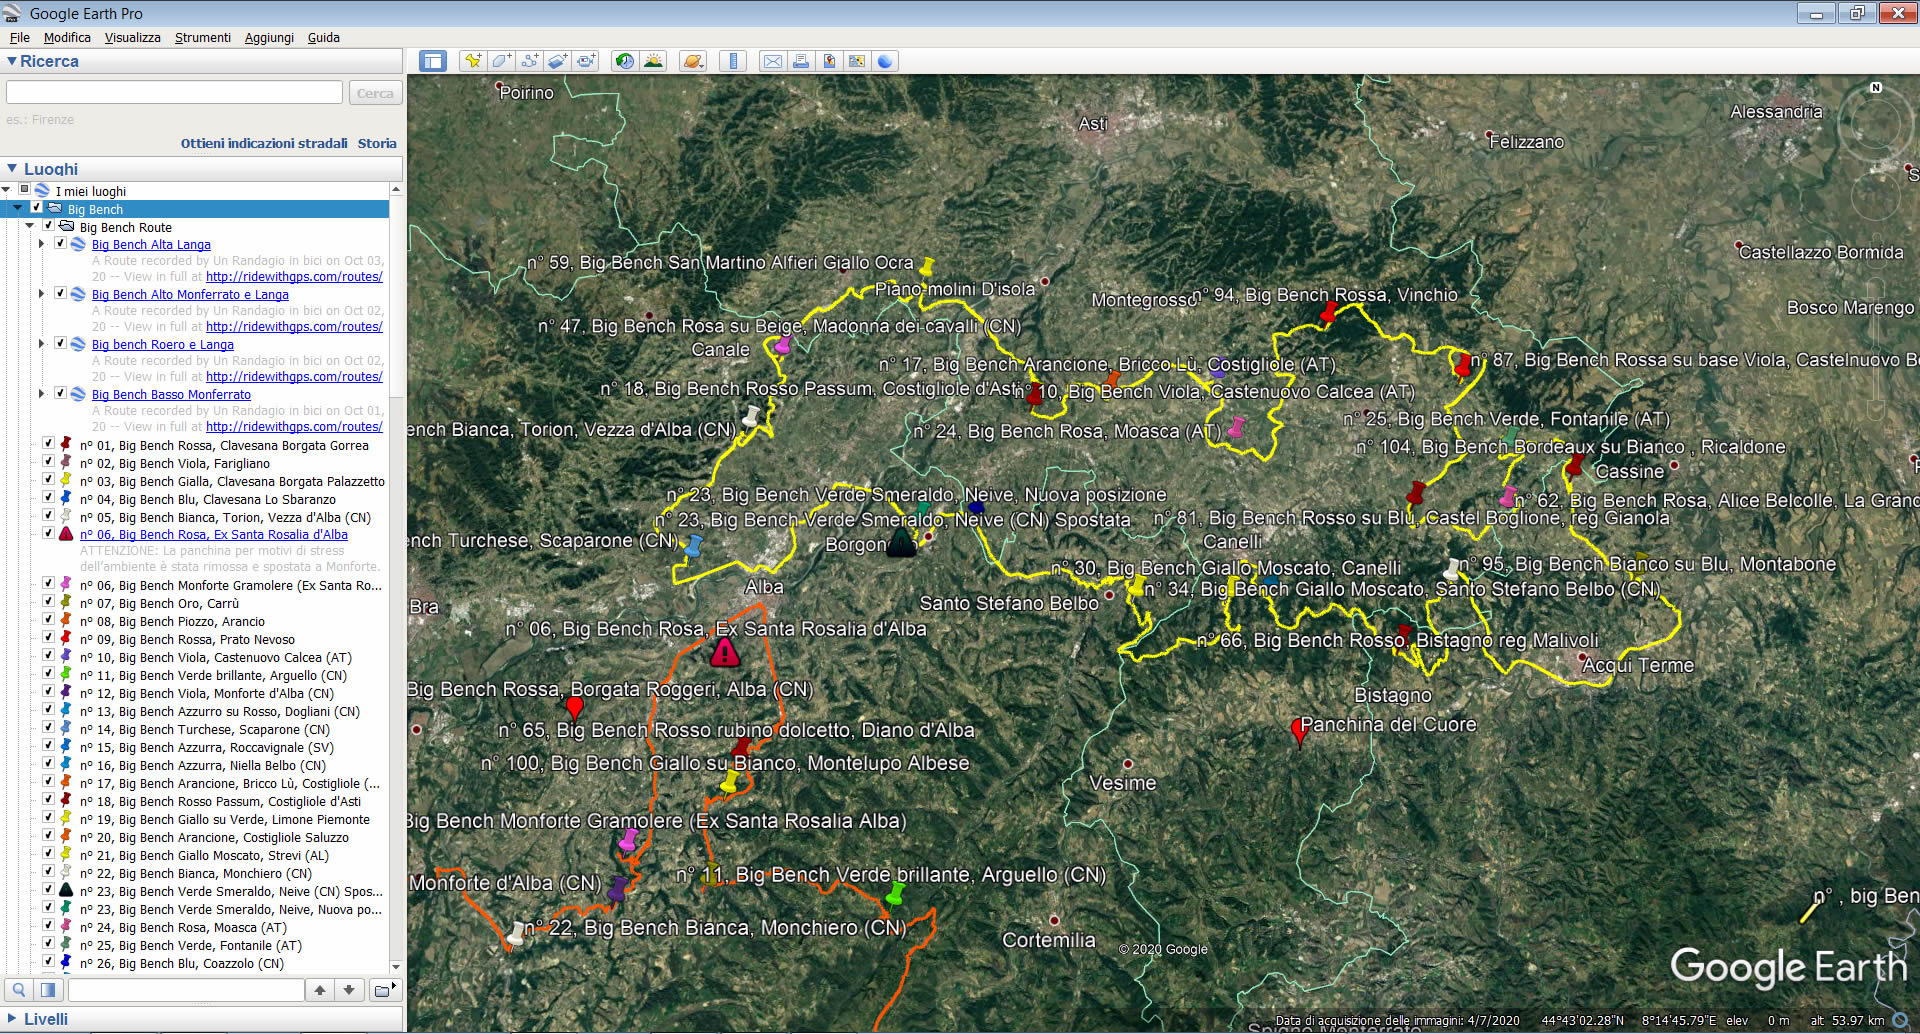Toggle checkbox for n° 07 Big Bench Oro, Carrù
The height and width of the screenshot is (1034, 1920).
(48, 602)
